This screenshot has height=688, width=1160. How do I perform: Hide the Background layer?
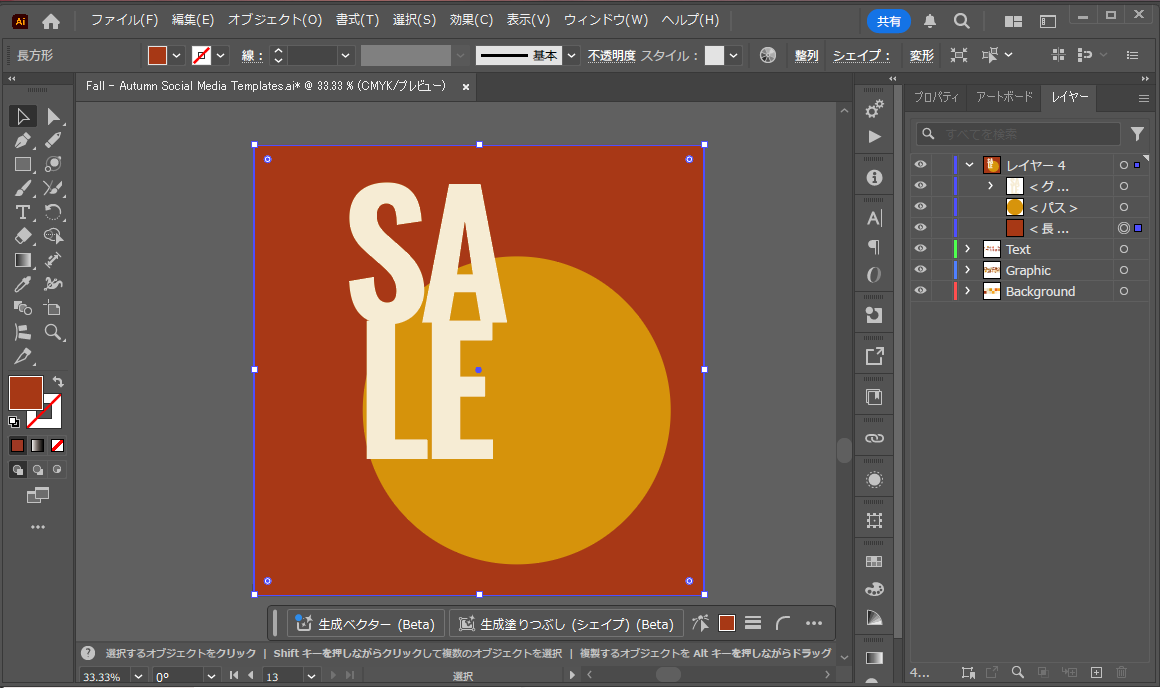[920, 291]
